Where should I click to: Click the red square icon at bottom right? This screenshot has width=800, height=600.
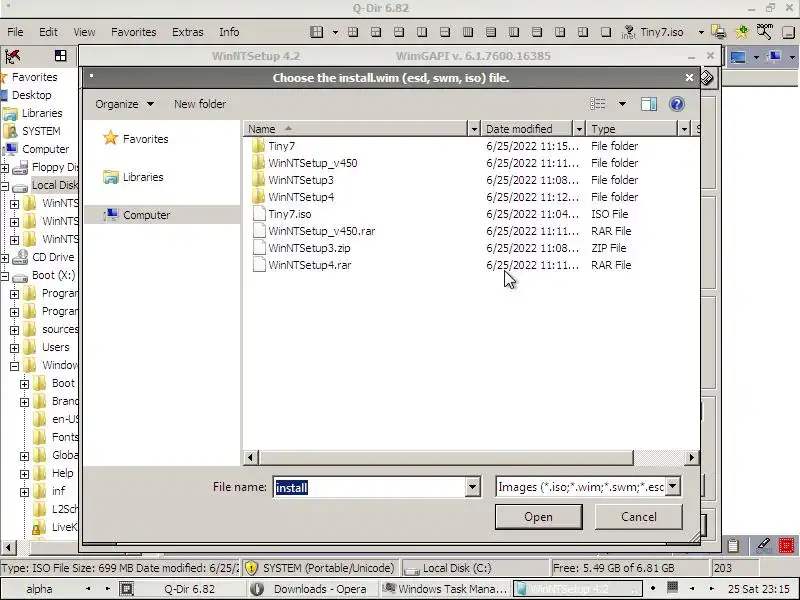tap(786, 546)
